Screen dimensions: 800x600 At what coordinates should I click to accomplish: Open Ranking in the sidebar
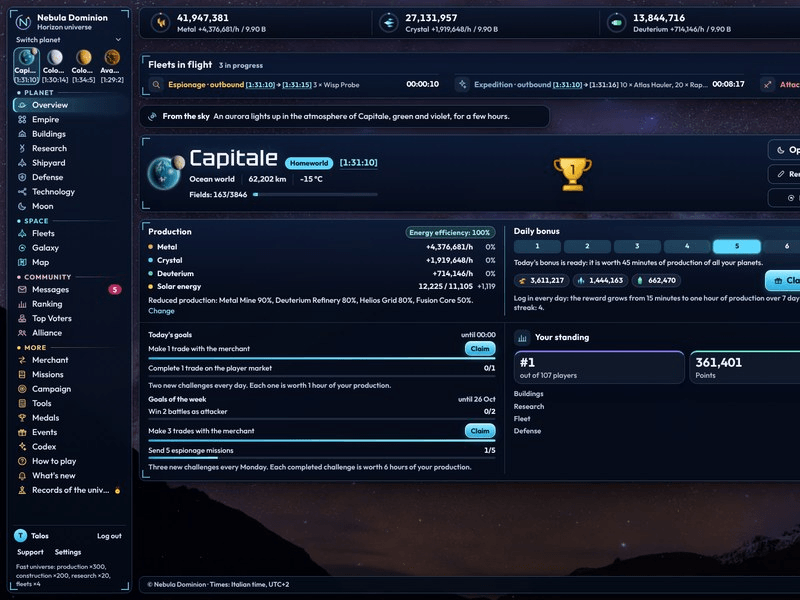(69, 304)
